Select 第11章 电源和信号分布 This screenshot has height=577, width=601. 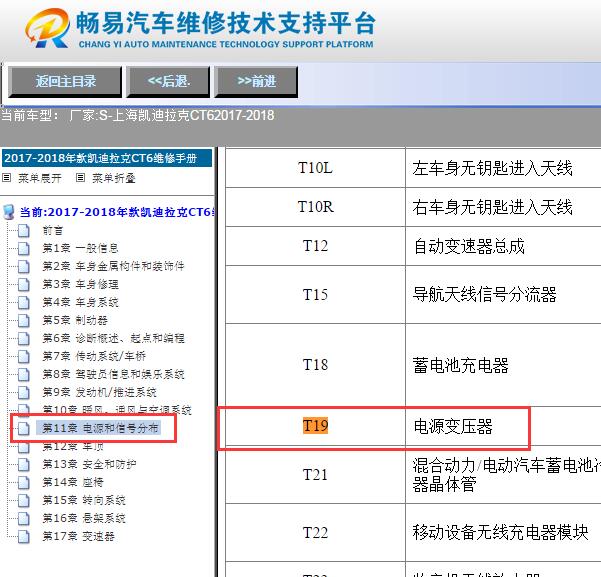point(100,428)
